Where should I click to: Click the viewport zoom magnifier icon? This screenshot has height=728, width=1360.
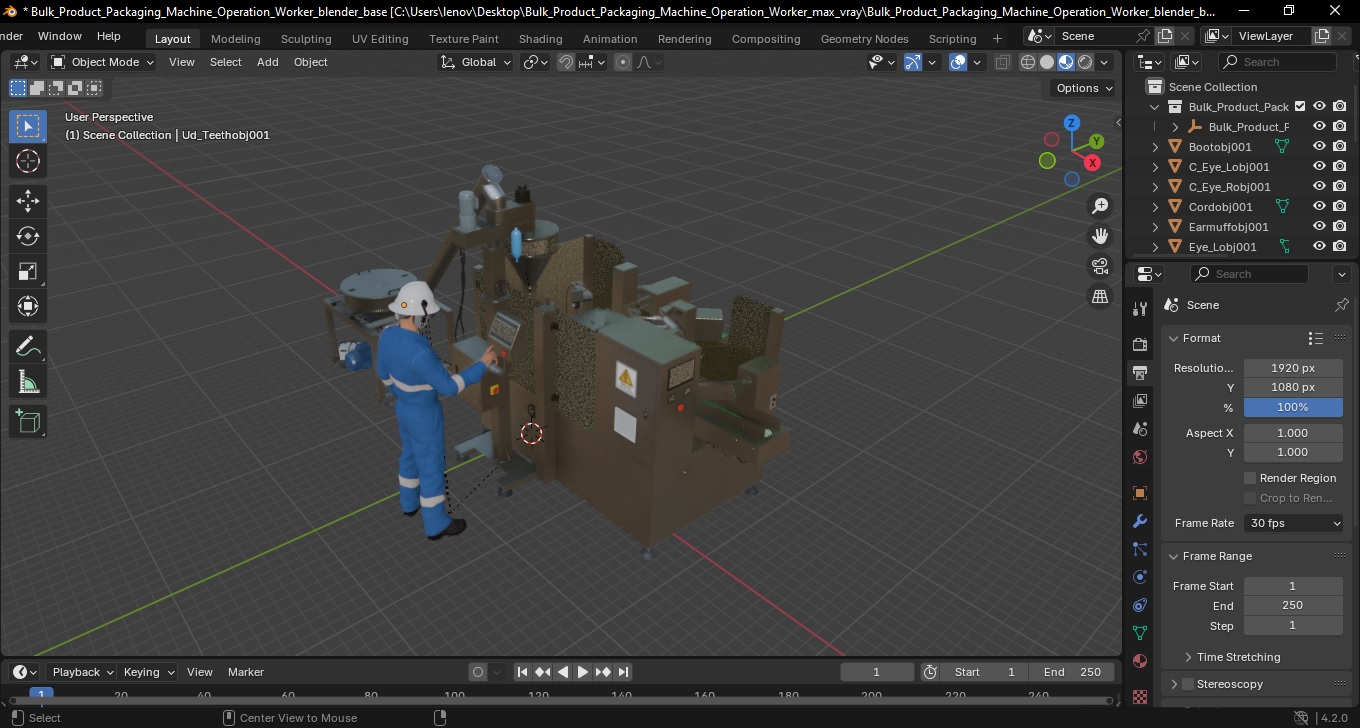tap(1100, 206)
